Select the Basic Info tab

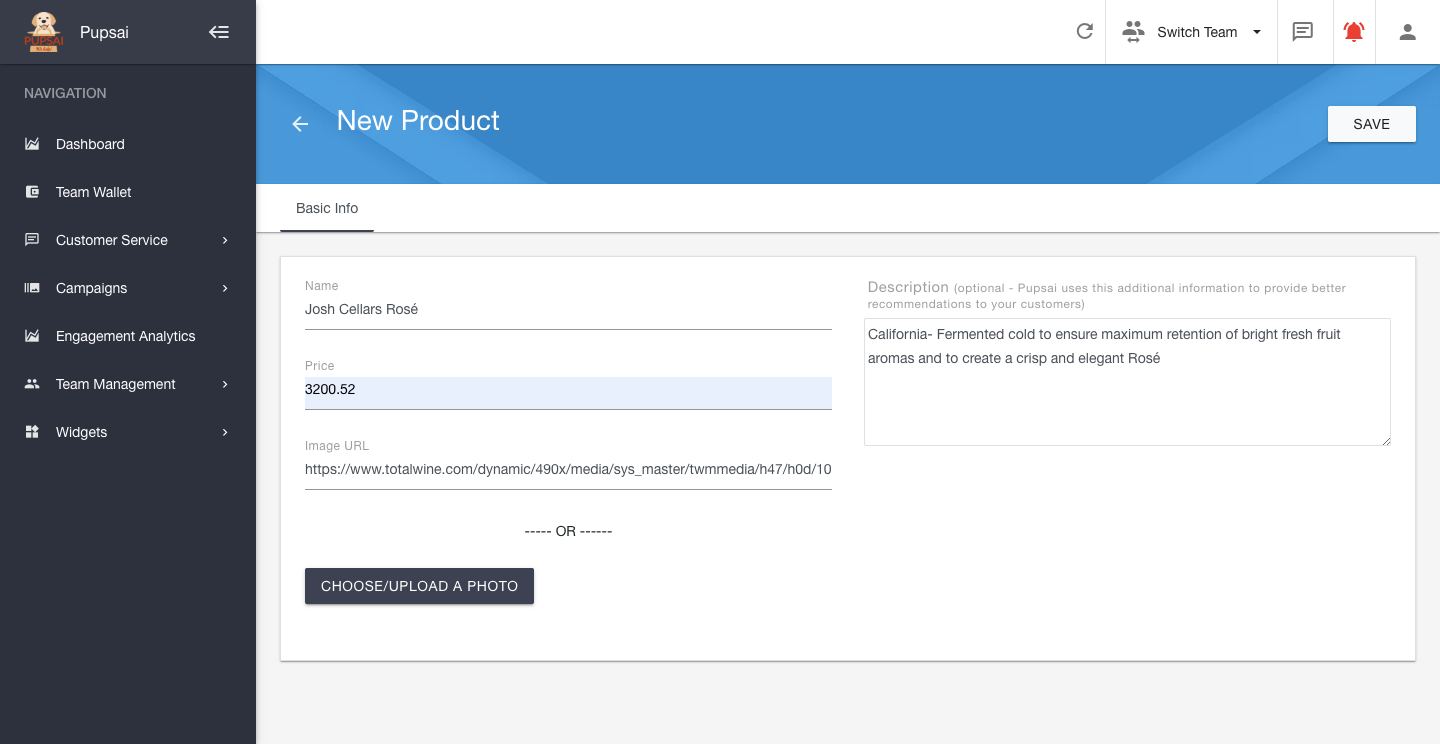point(327,208)
